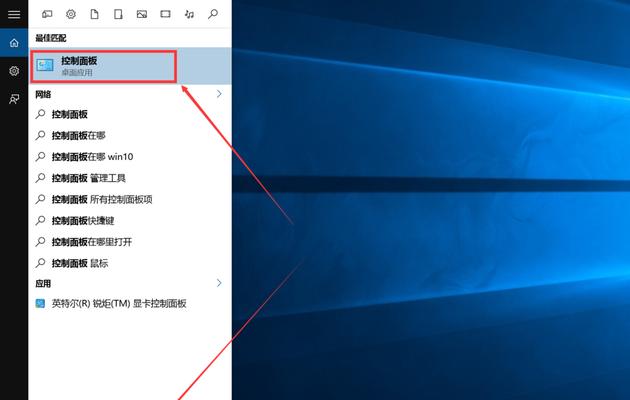Click the Control Panel app icon in best match
The image size is (630, 400).
tap(45, 65)
